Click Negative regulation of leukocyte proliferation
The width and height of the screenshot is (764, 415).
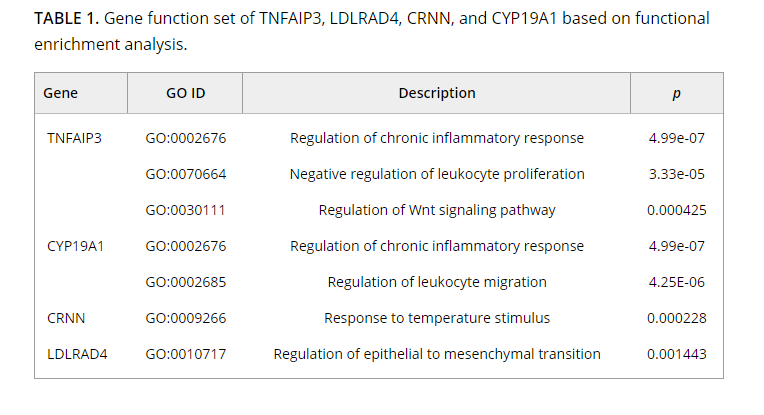tap(437, 174)
